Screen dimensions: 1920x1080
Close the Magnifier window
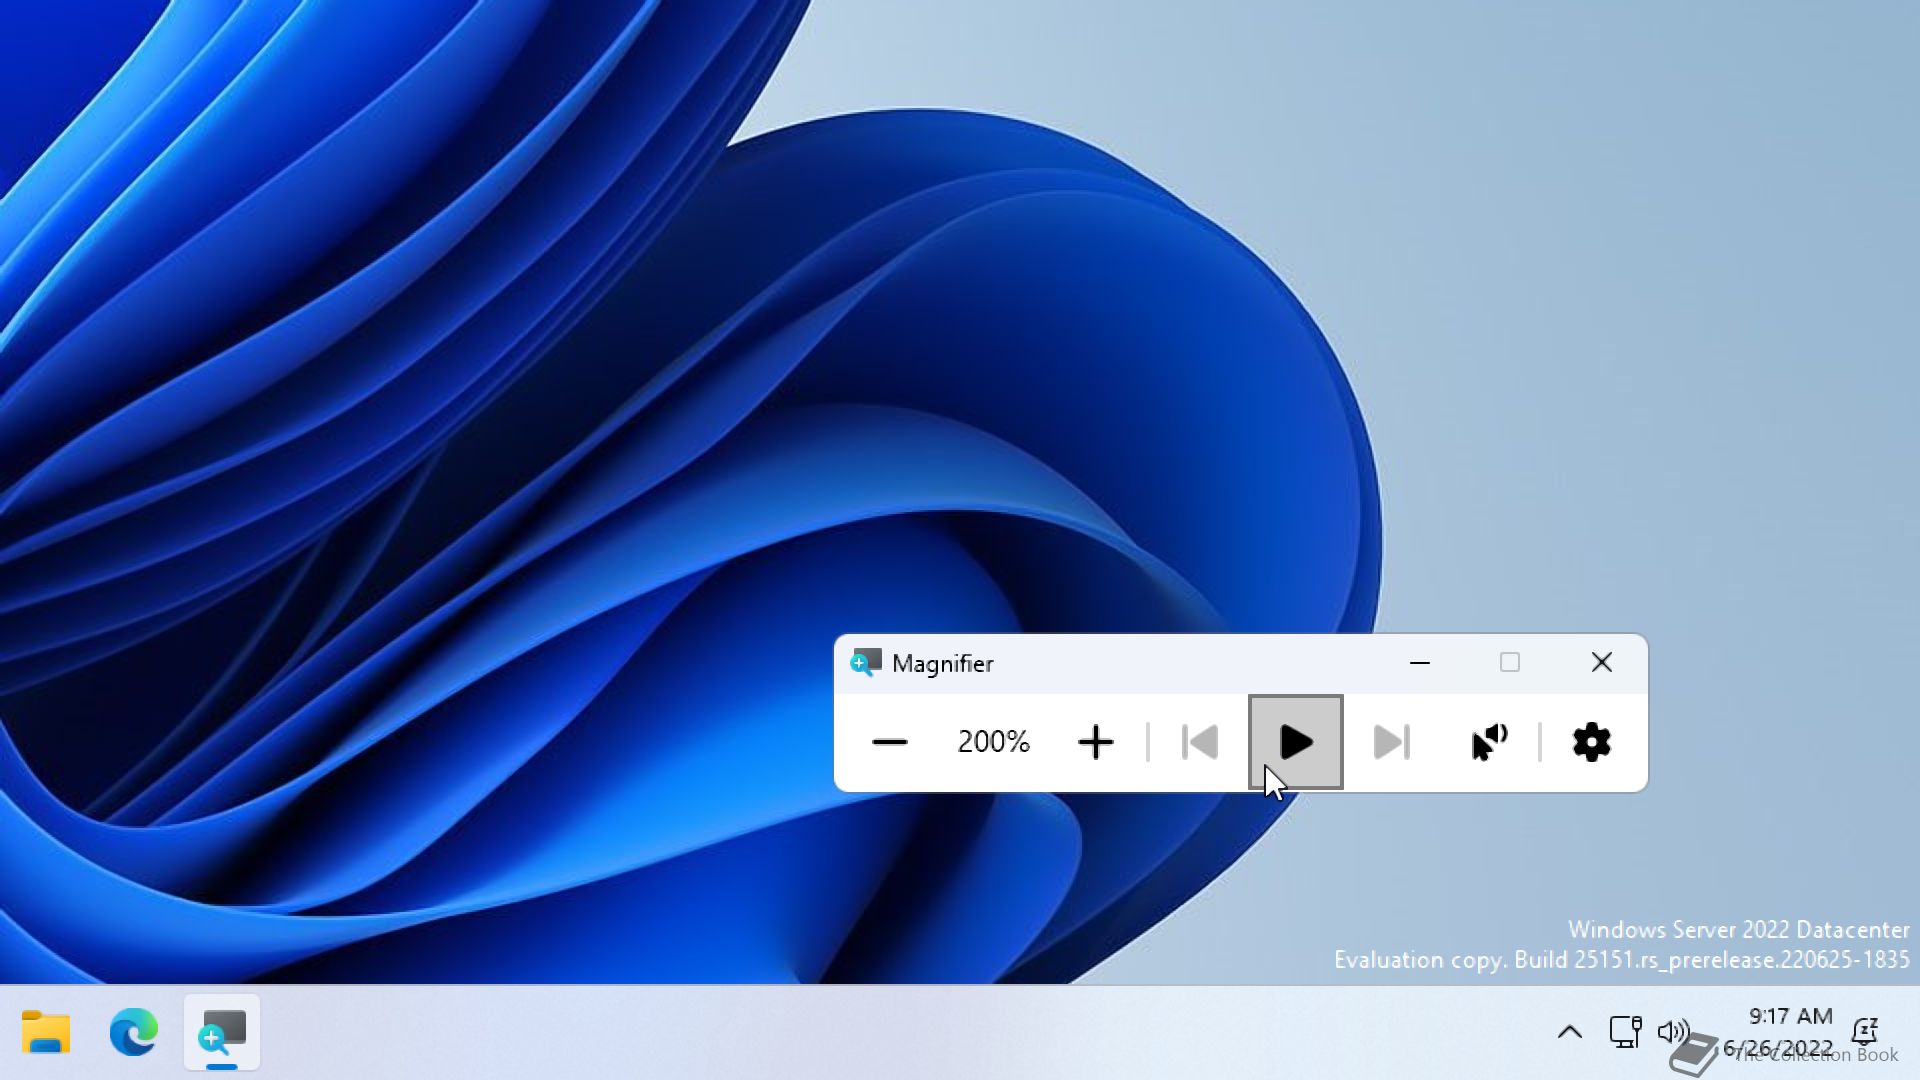[1601, 663]
